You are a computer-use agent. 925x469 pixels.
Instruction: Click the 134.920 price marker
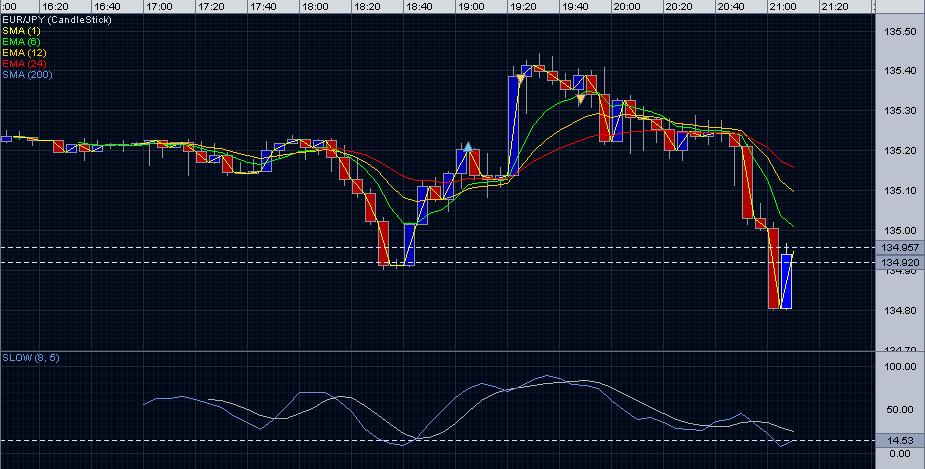click(x=900, y=262)
